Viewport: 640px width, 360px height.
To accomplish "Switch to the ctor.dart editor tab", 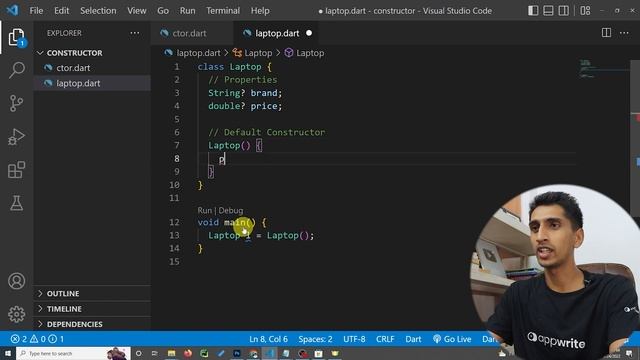I will [x=189, y=33].
